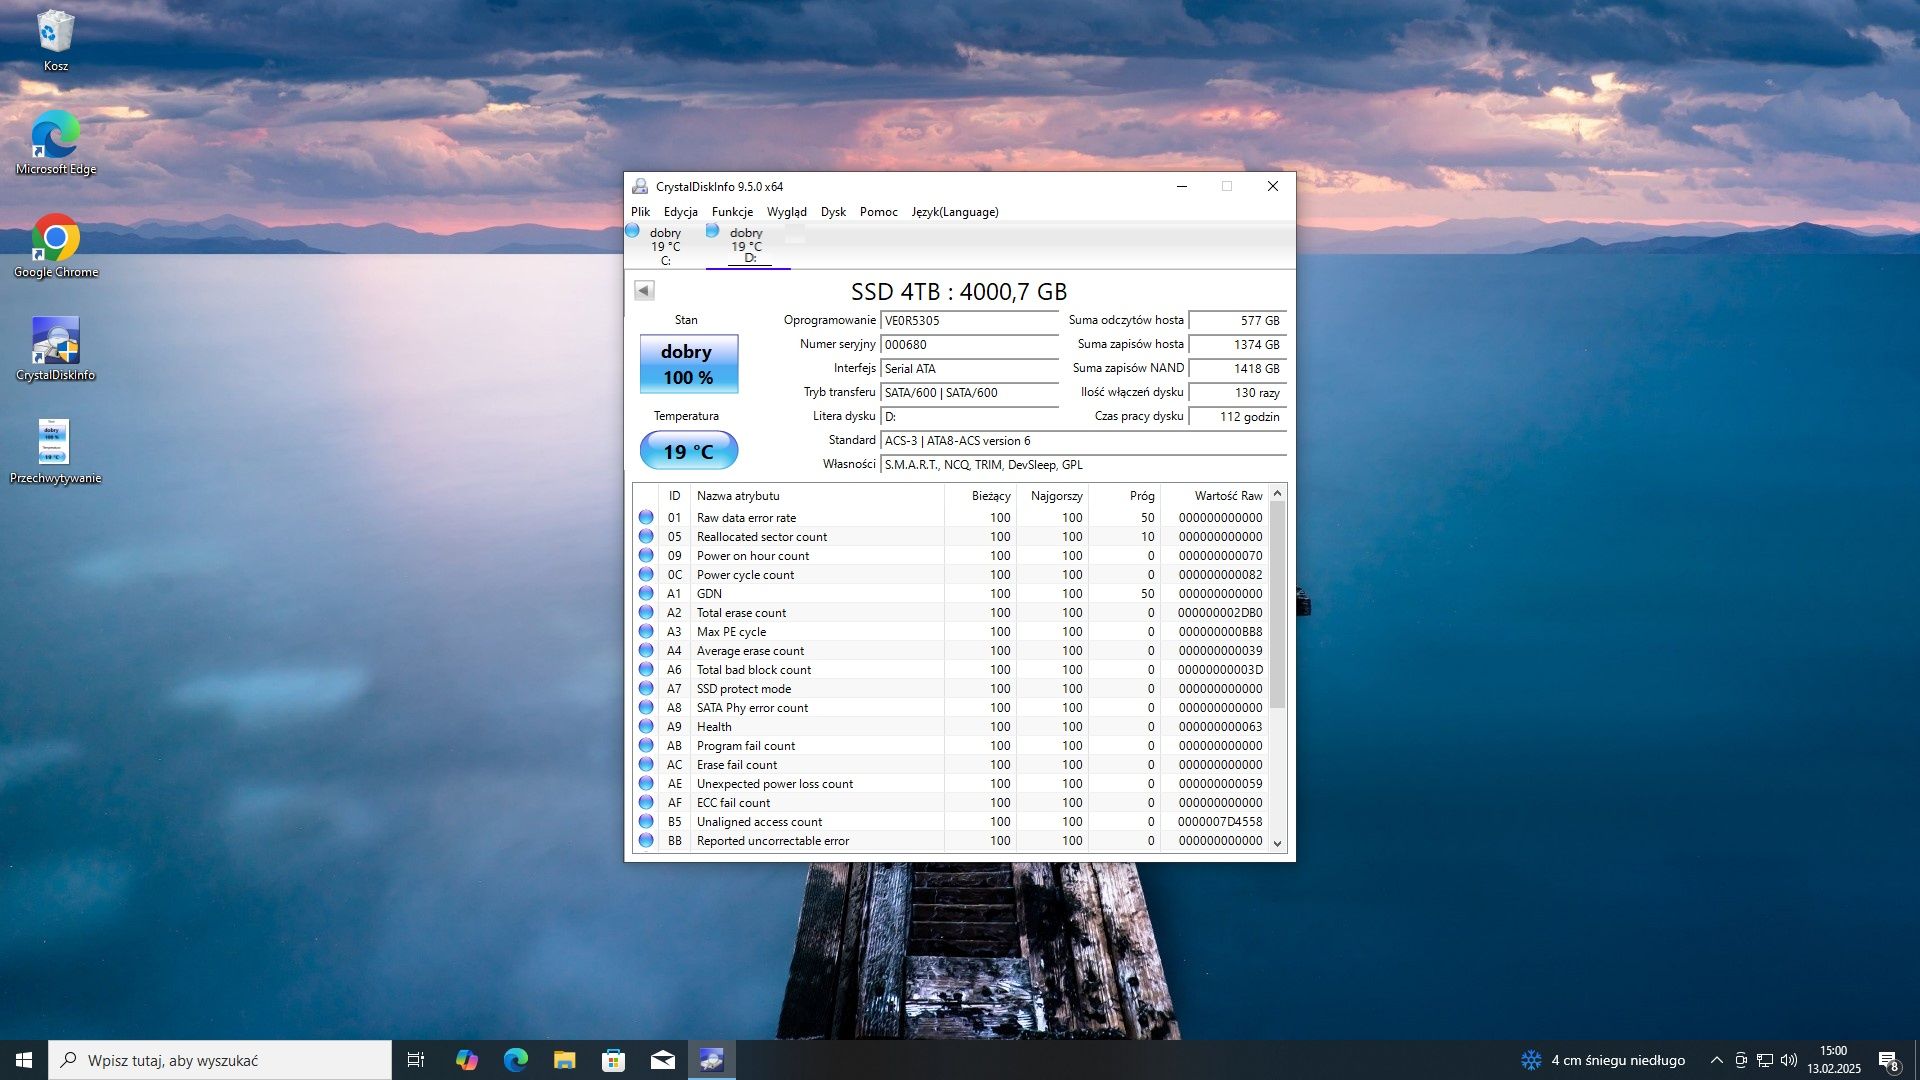Open the volume control in system tray
The width and height of the screenshot is (1920, 1080).
[1789, 1060]
